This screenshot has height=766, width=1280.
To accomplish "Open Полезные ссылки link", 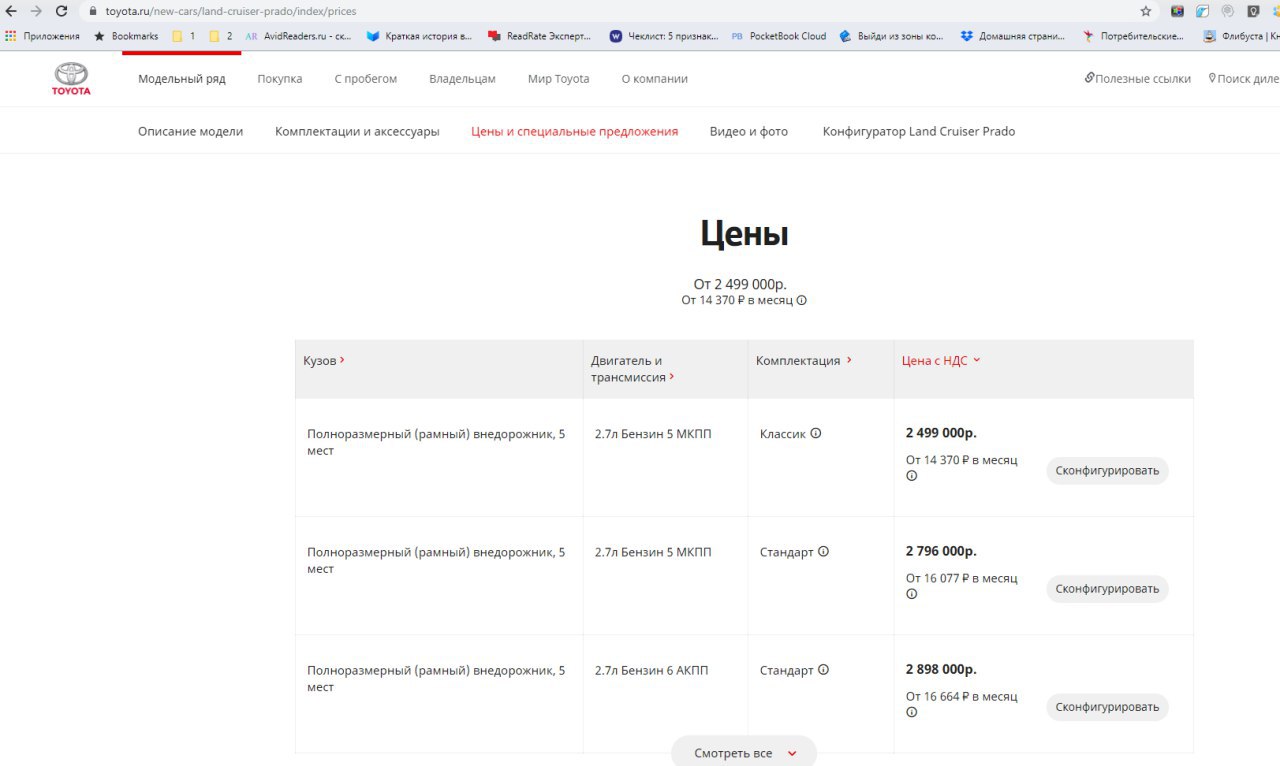I will click(x=1138, y=78).
